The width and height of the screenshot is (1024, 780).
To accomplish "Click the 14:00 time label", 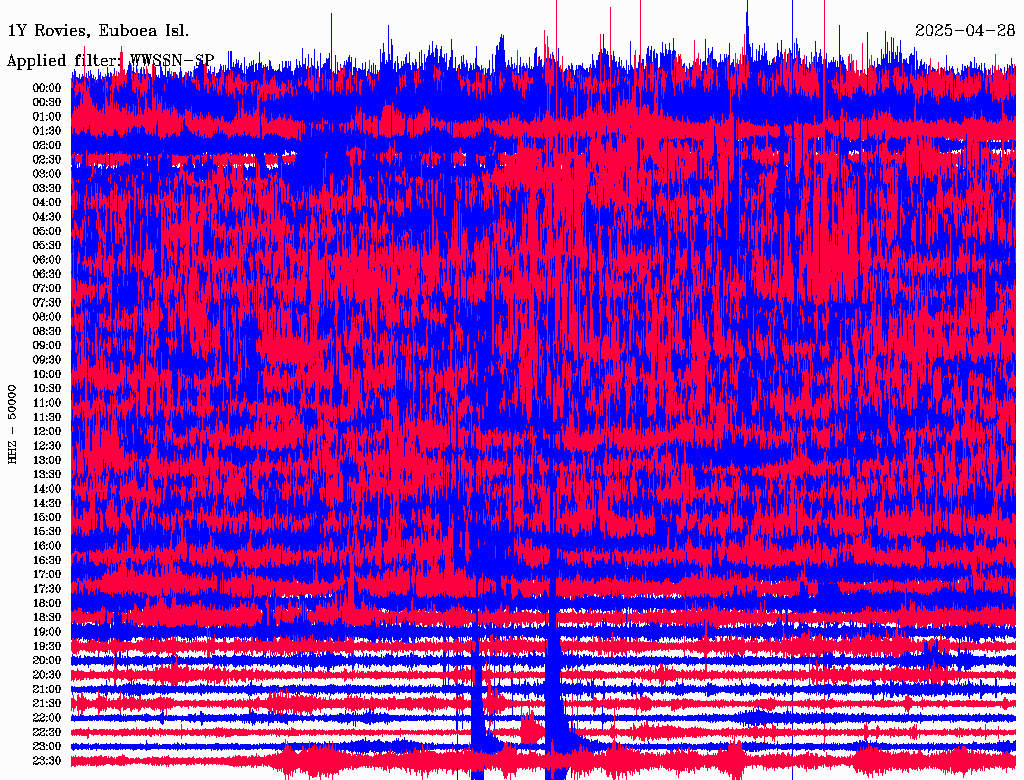I will pyautogui.click(x=47, y=489).
